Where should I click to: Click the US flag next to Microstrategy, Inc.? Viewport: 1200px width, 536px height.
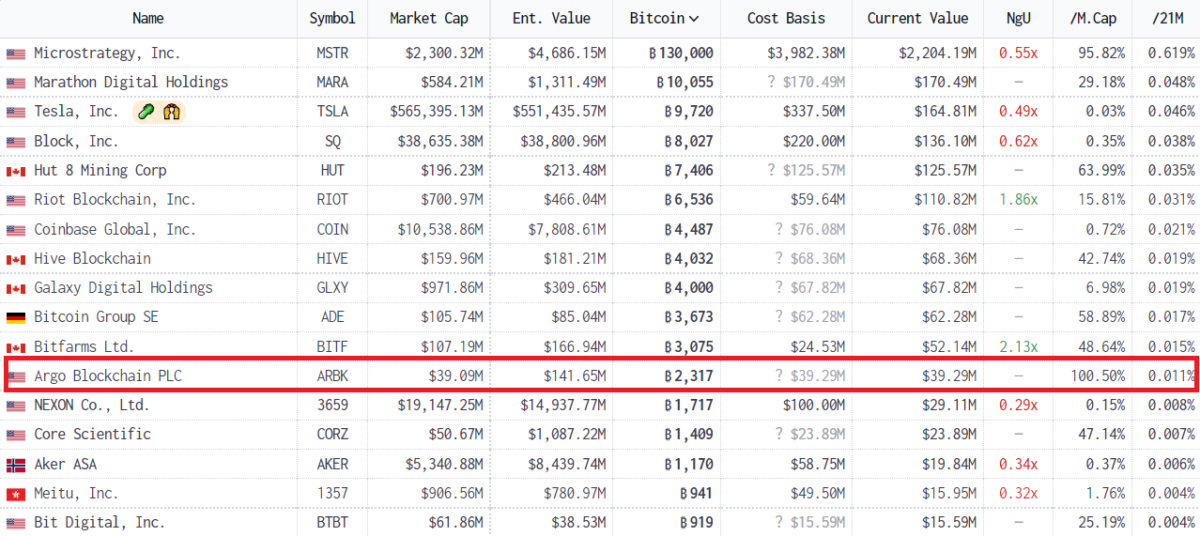pos(16,53)
